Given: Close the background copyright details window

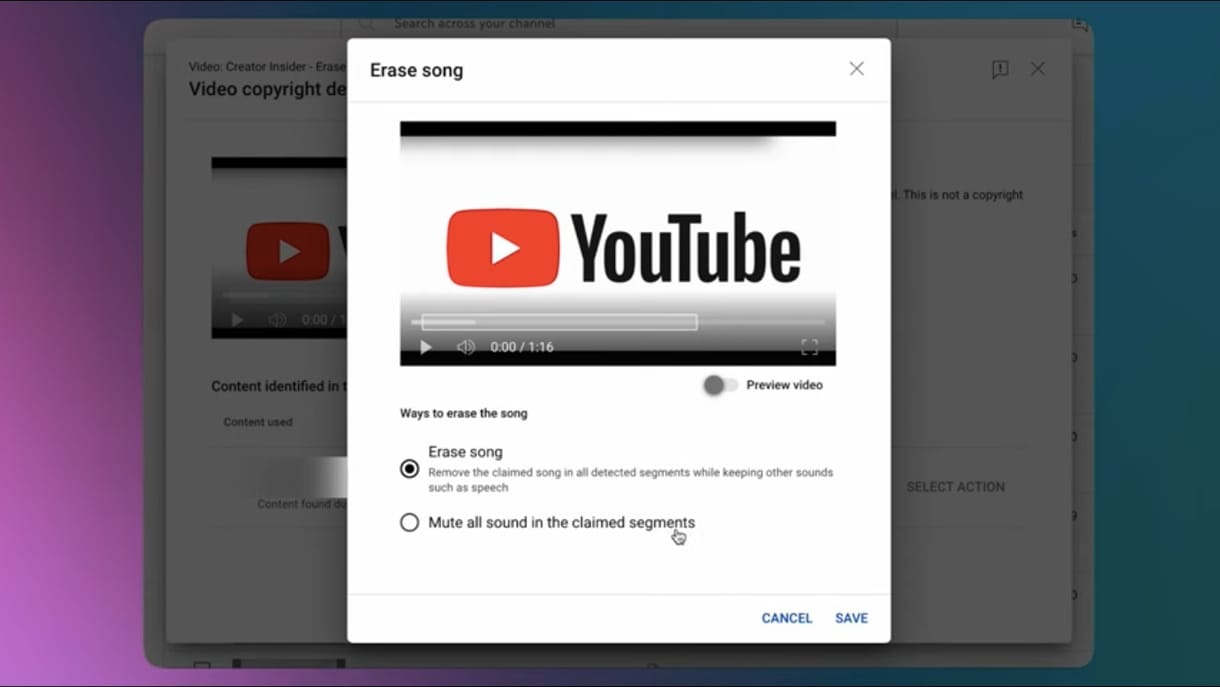Looking at the screenshot, I should coord(1038,69).
